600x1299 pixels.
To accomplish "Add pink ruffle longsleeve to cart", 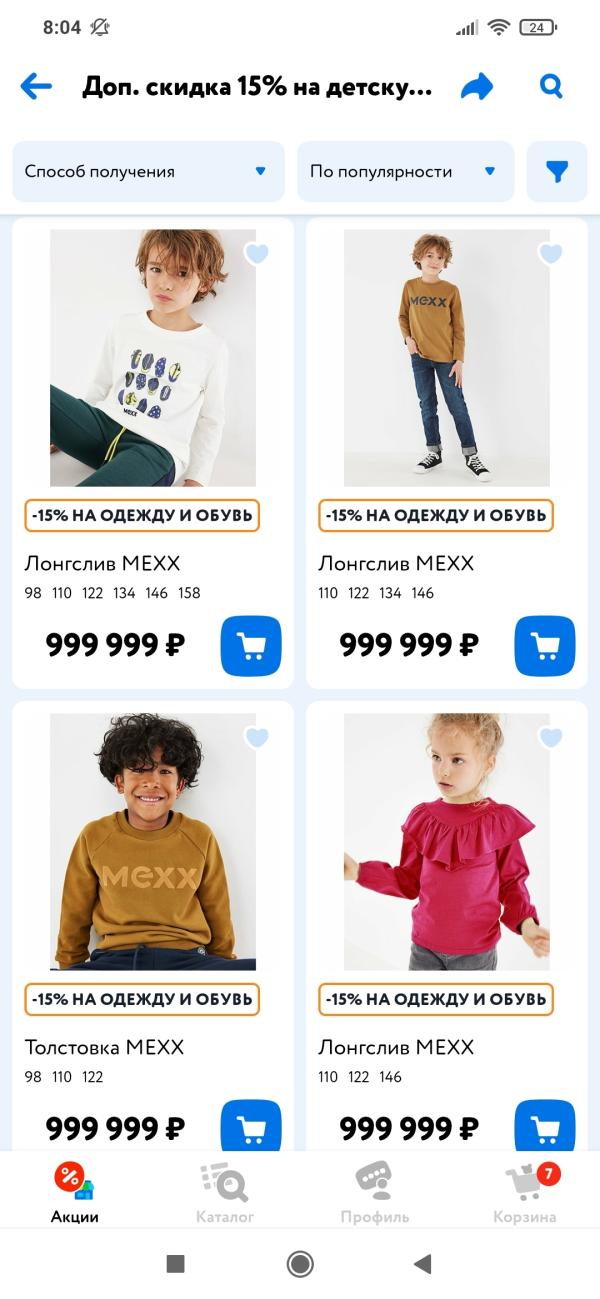I will point(545,1125).
